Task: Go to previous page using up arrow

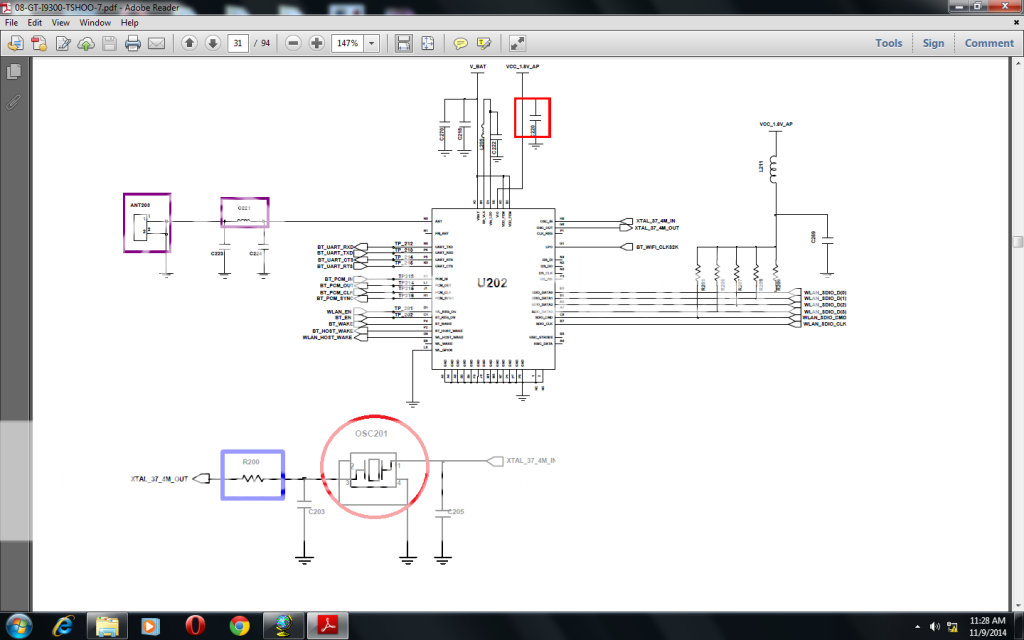Action: pos(190,43)
